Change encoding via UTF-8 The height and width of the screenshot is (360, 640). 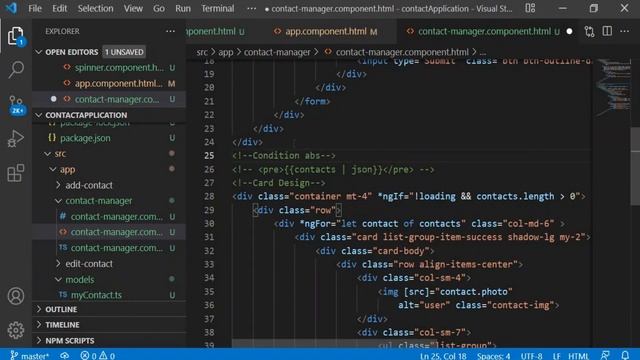(x=531, y=356)
